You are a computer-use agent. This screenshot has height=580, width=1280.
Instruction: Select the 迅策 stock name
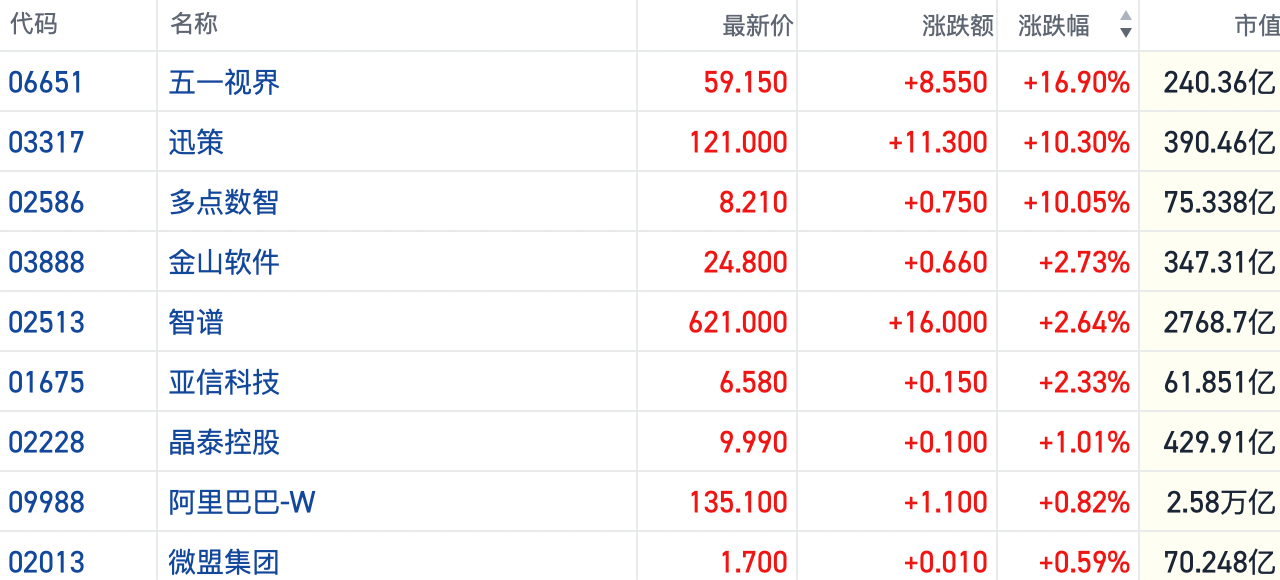(x=196, y=142)
